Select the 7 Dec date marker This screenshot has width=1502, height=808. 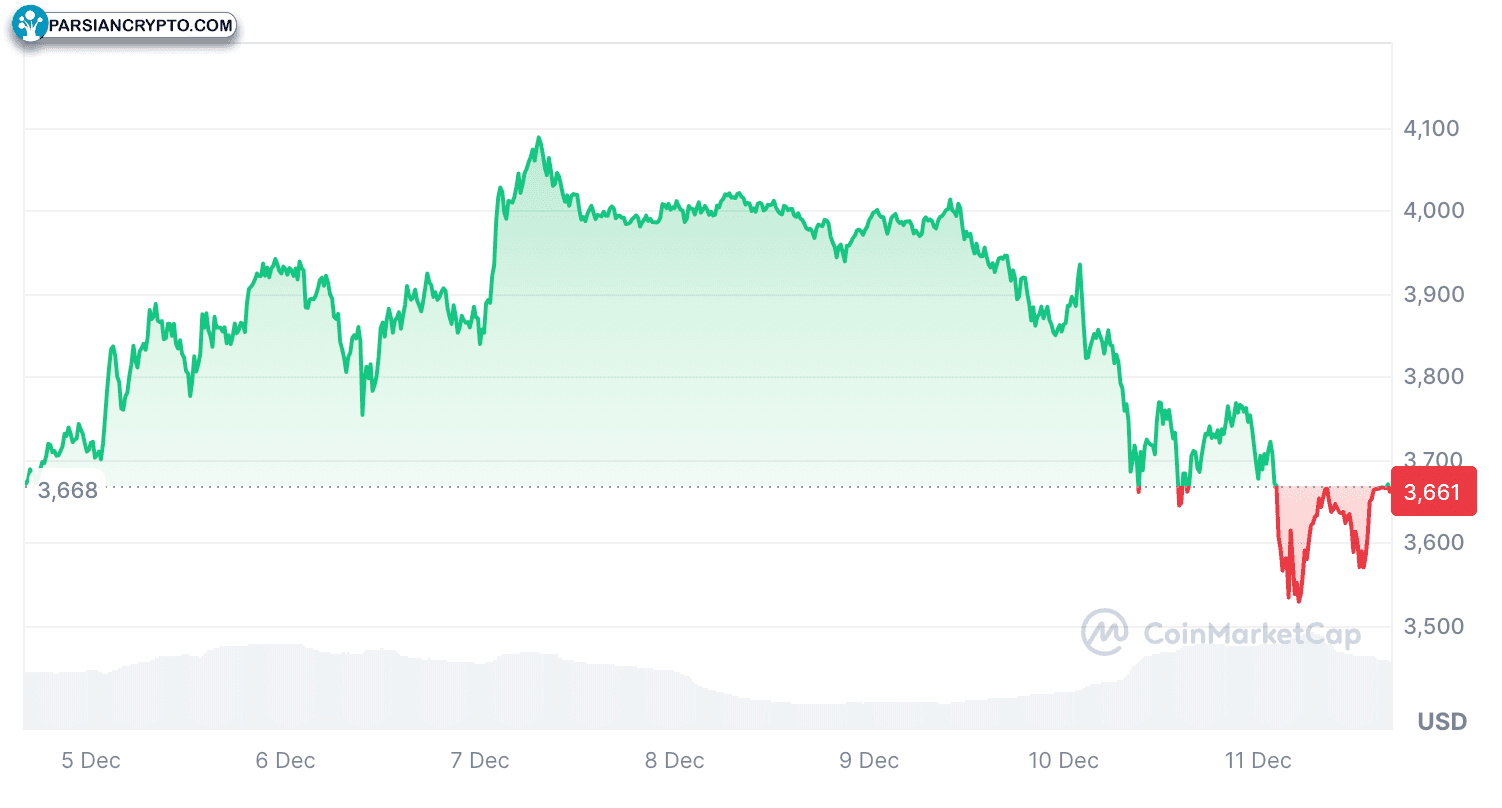480,761
